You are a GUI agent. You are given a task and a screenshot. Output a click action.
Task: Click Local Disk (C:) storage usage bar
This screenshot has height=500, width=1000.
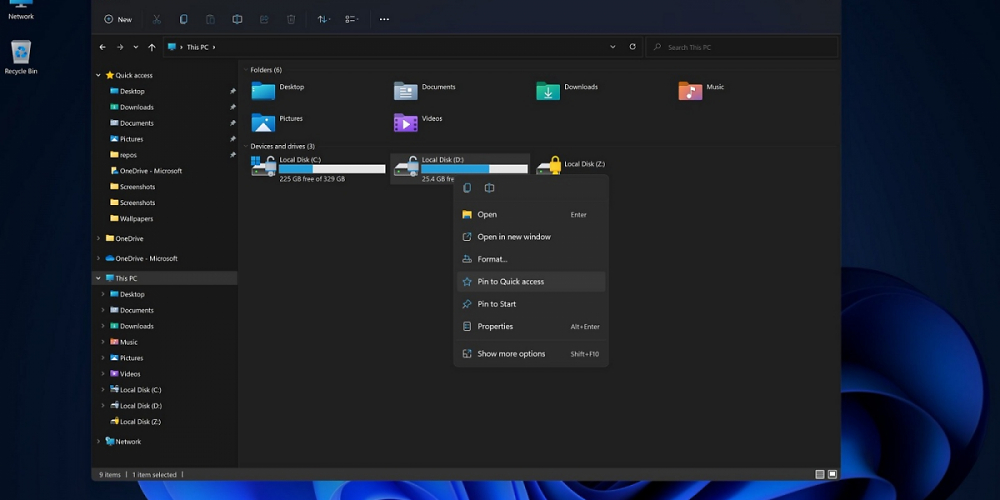pos(332,169)
